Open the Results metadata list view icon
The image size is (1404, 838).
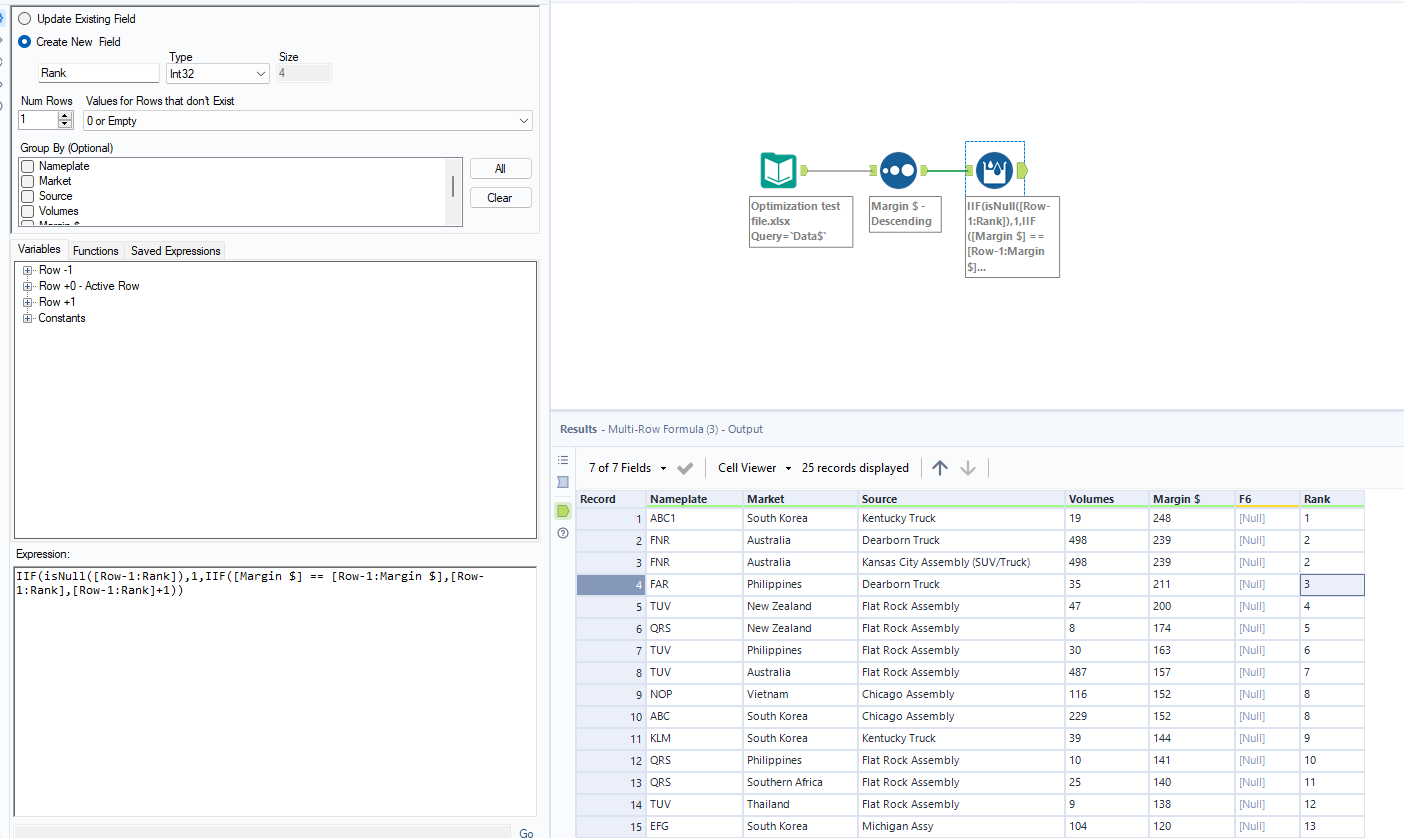[563, 459]
